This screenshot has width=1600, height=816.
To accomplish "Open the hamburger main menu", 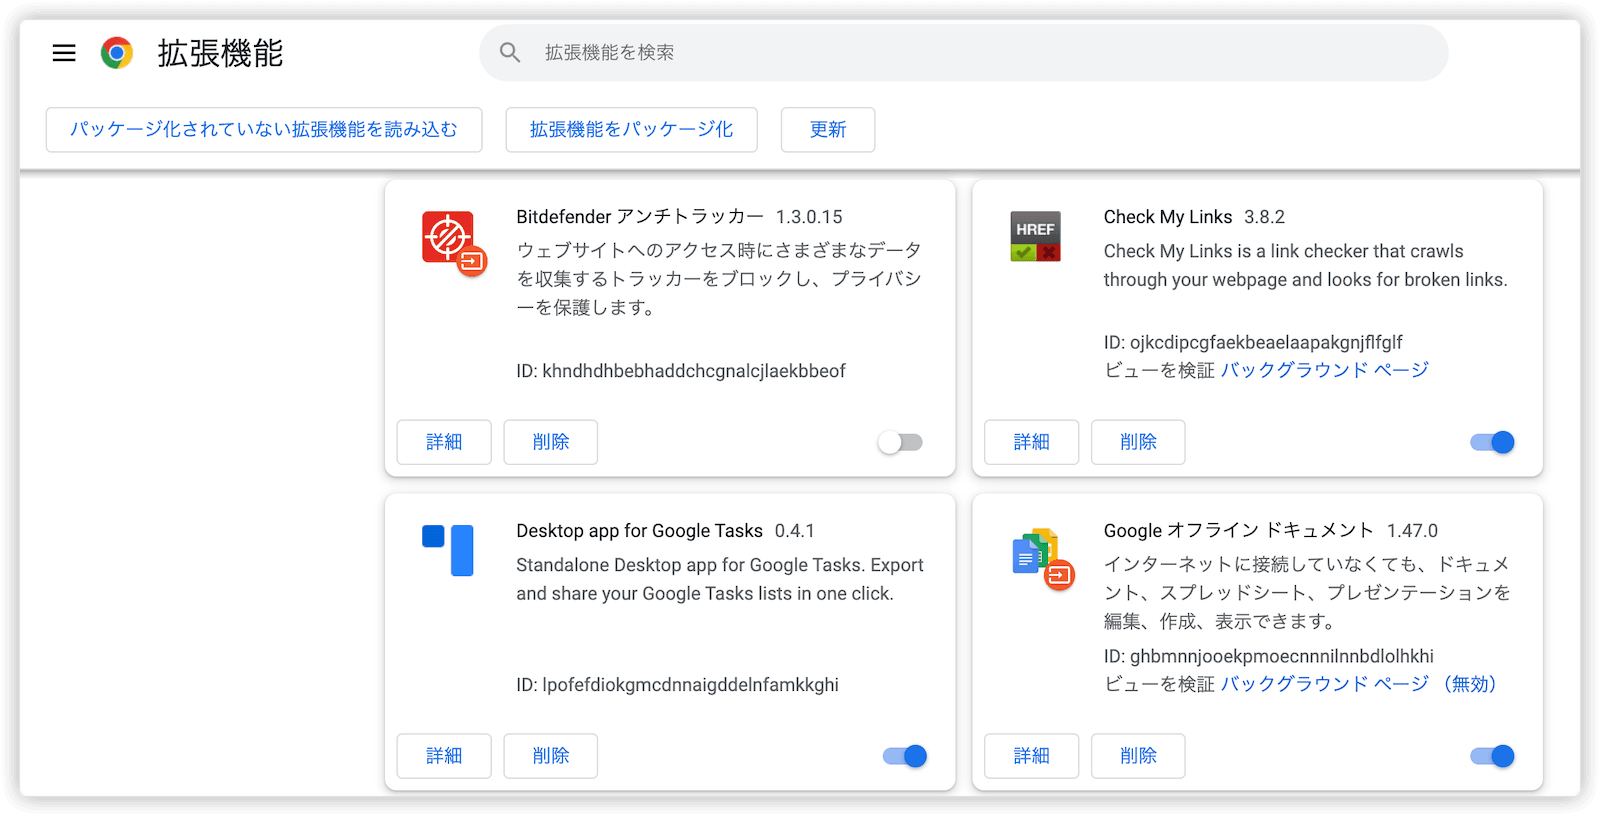I will [x=64, y=53].
